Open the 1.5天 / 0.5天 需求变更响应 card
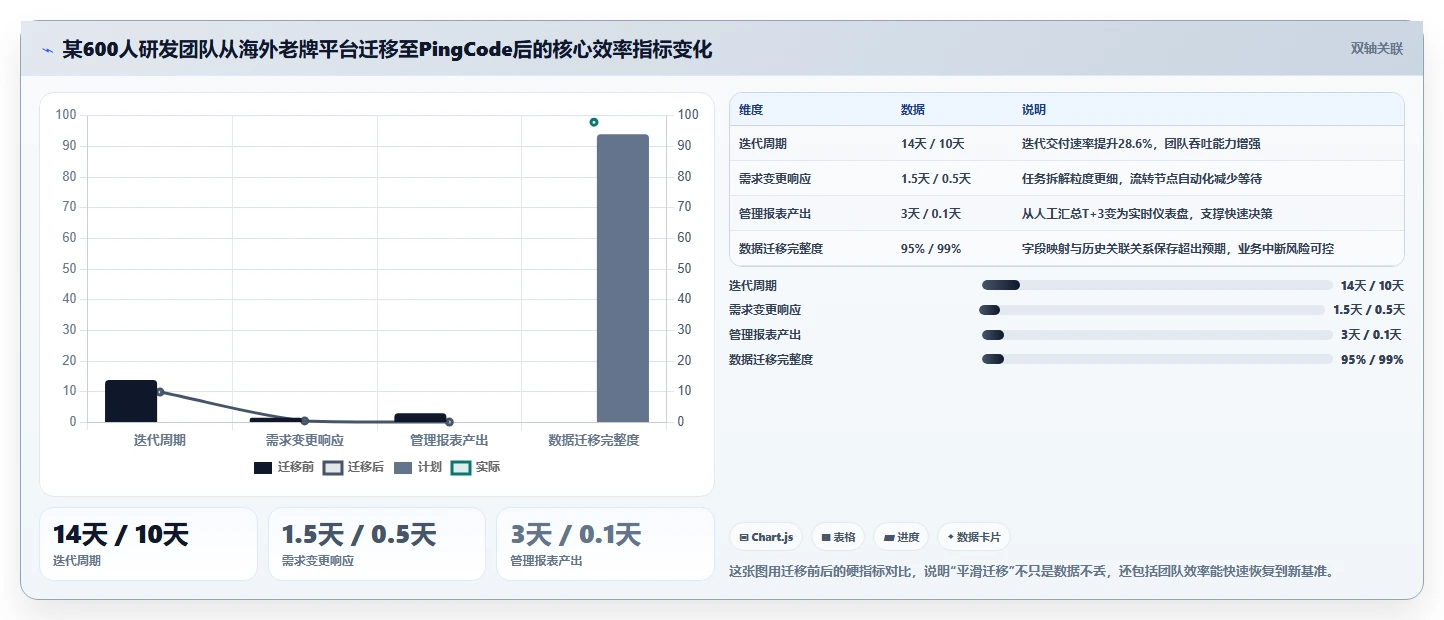Screen dimensions: 1444x620 (x=377, y=544)
